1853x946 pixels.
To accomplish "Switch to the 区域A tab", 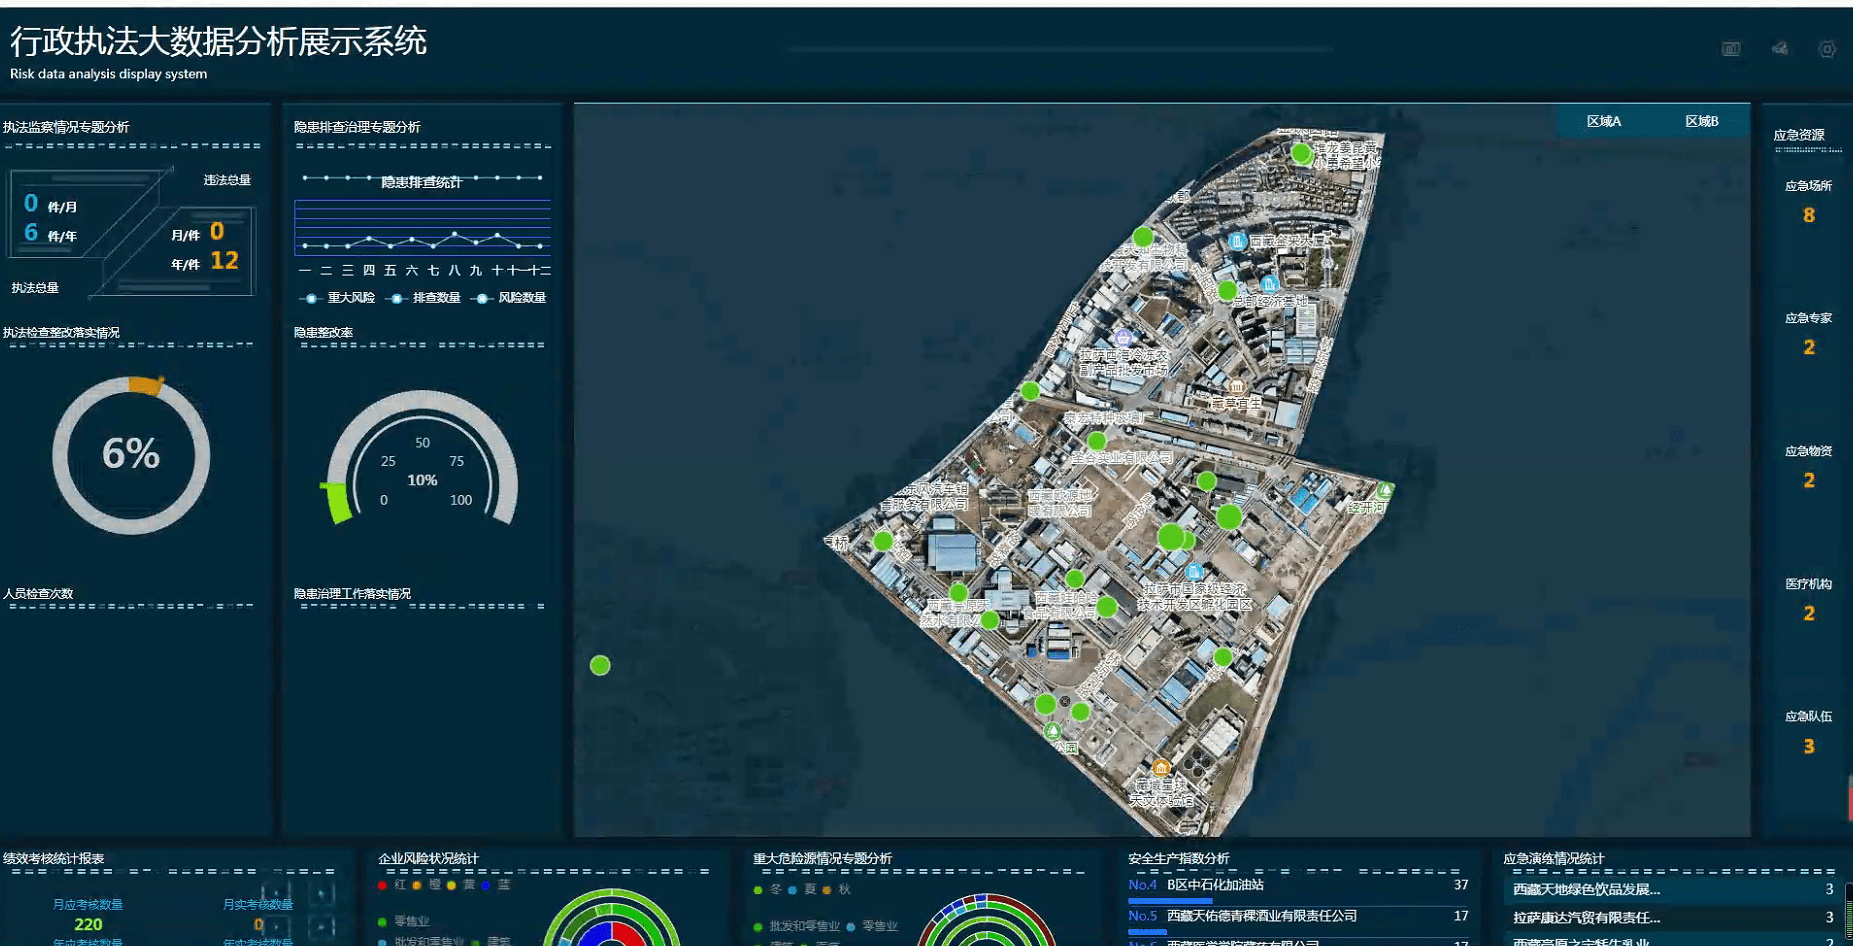I will coord(1604,121).
